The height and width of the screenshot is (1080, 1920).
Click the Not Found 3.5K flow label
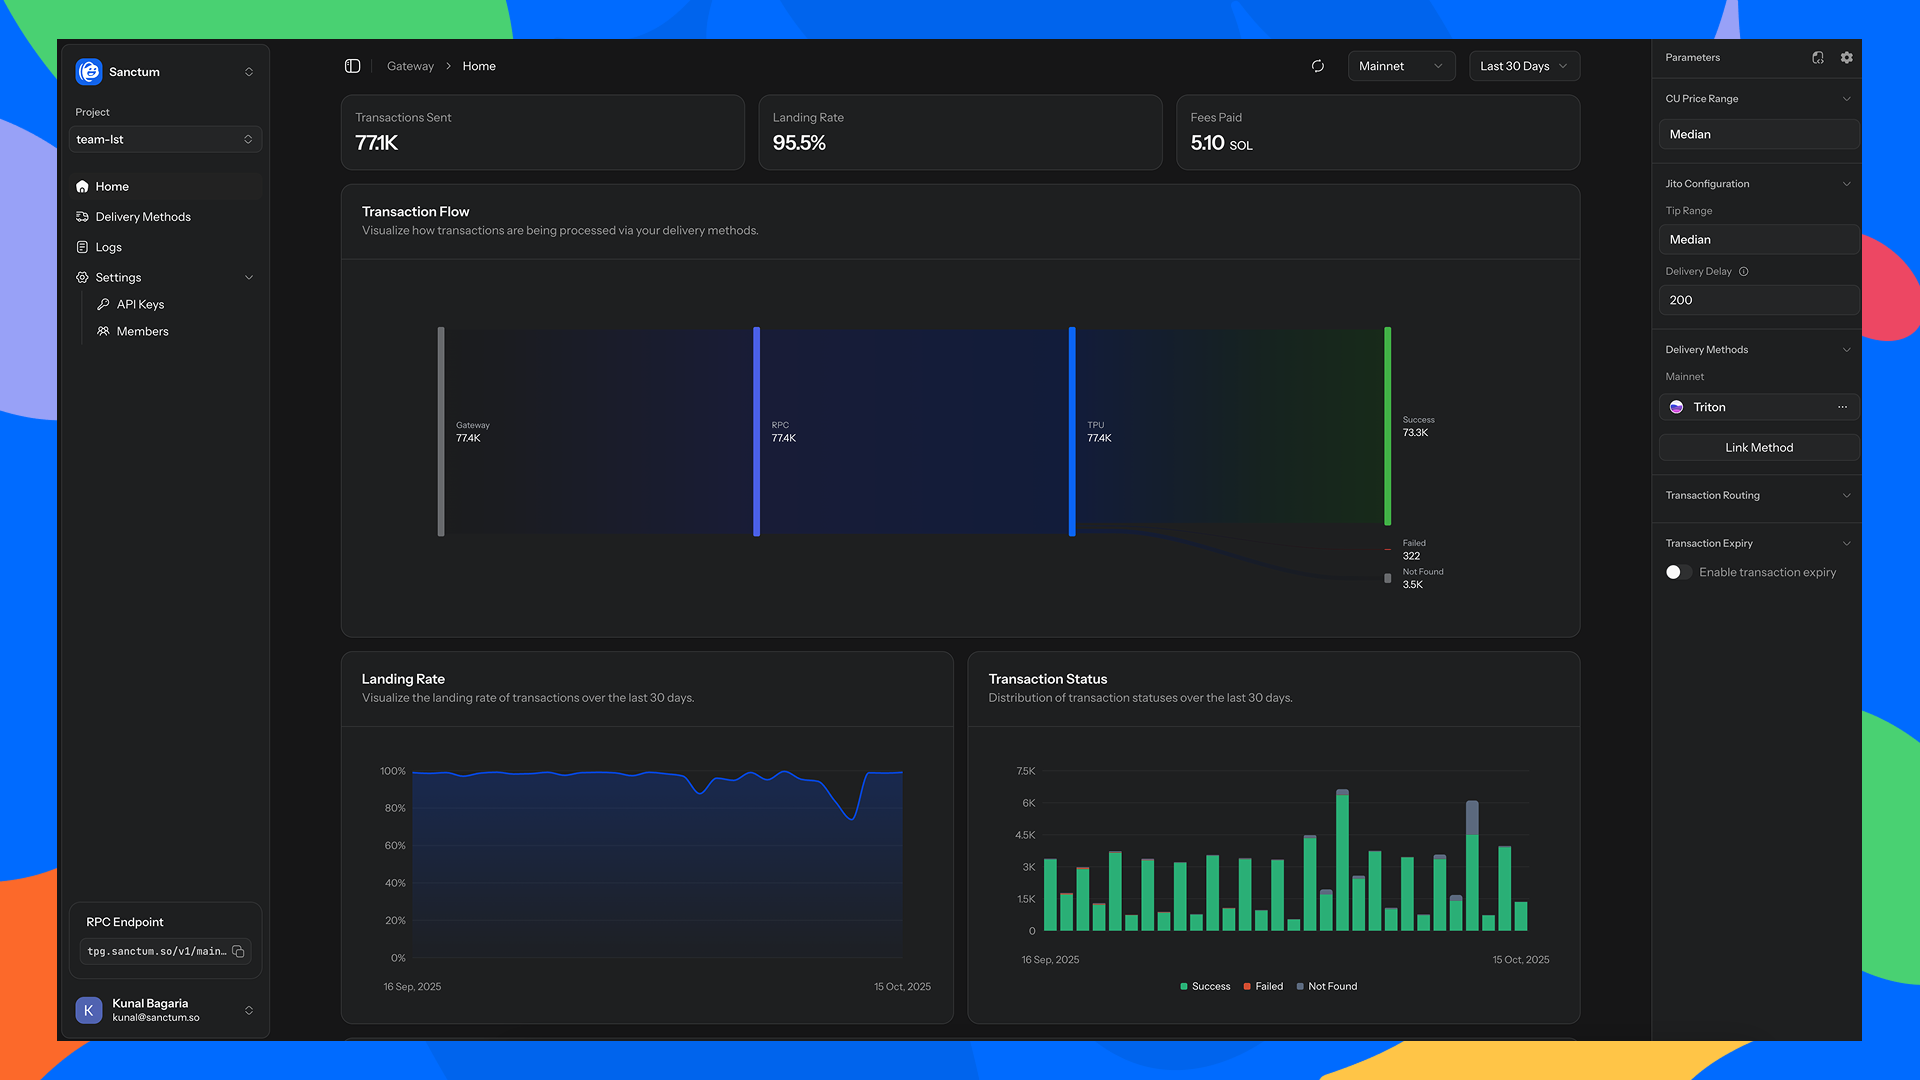[1423, 578]
